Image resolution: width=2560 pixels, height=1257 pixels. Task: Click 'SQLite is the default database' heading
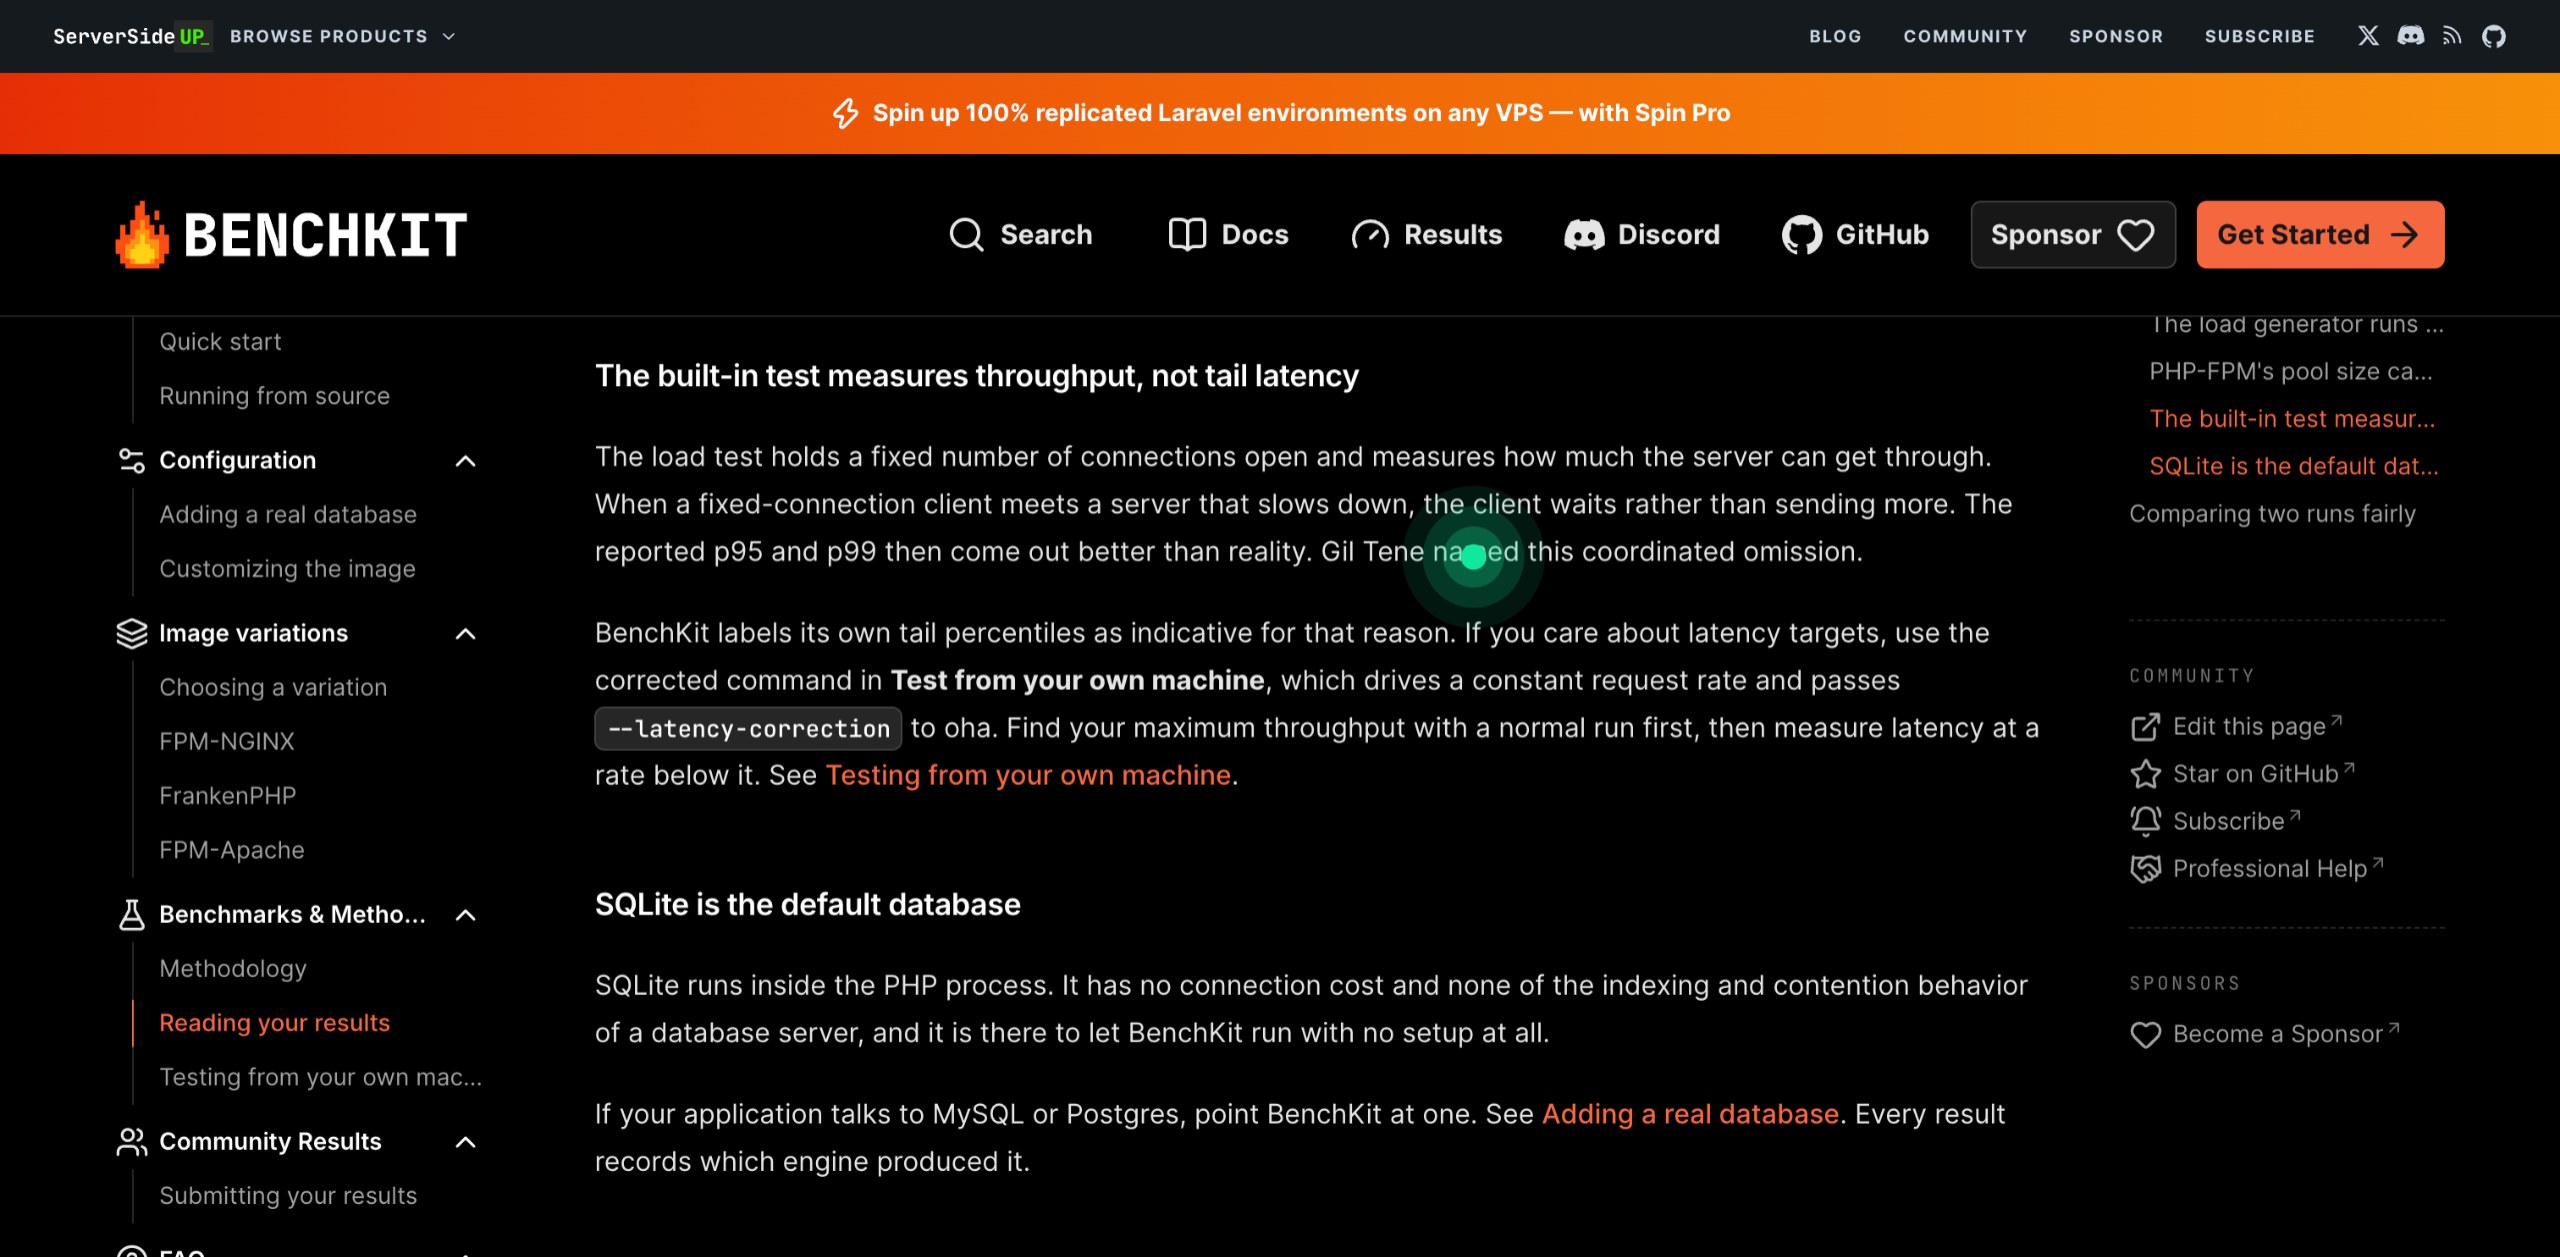(807, 905)
